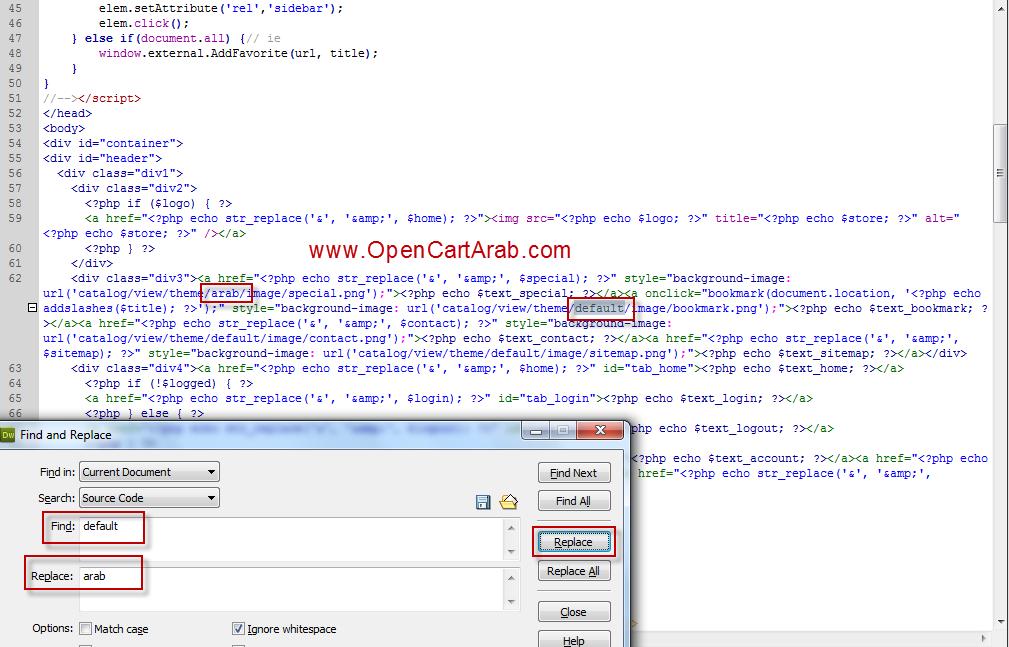Click the word "arab" in the line 62 code
The width and height of the screenshot is (1009, 647).
click(225, 294)
